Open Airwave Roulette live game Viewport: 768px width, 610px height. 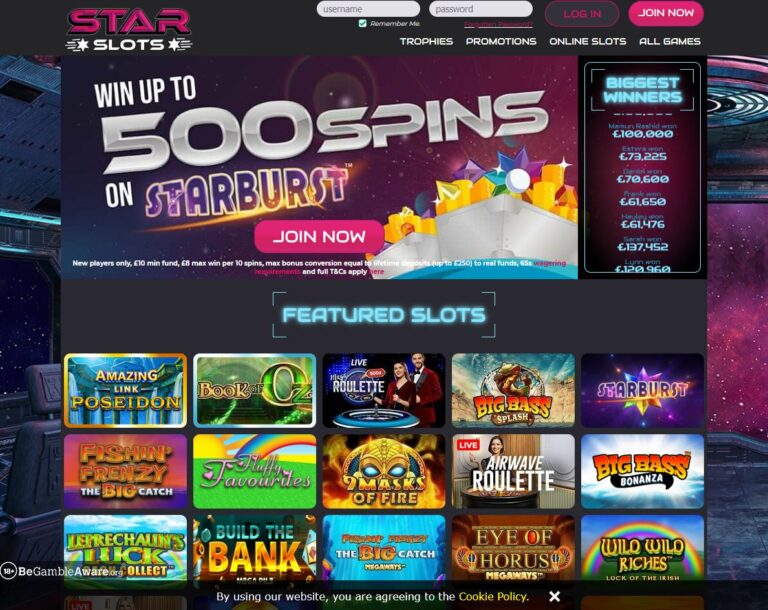tap(513, 471)
